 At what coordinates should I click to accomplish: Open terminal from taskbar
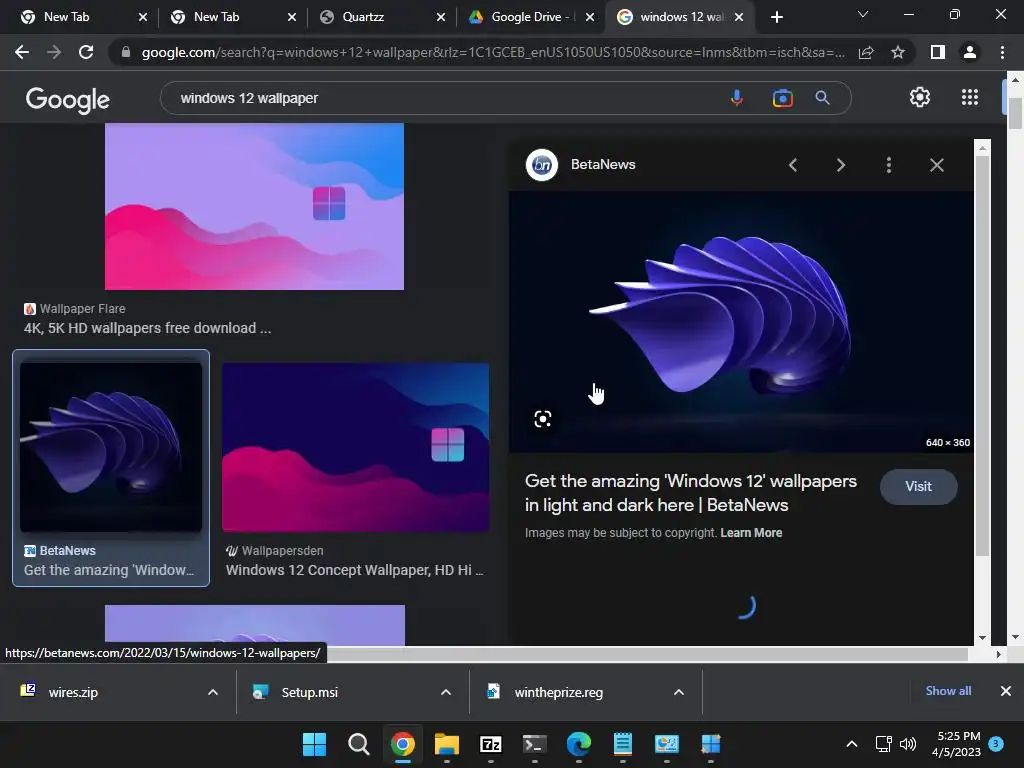[x=535, y=744]
